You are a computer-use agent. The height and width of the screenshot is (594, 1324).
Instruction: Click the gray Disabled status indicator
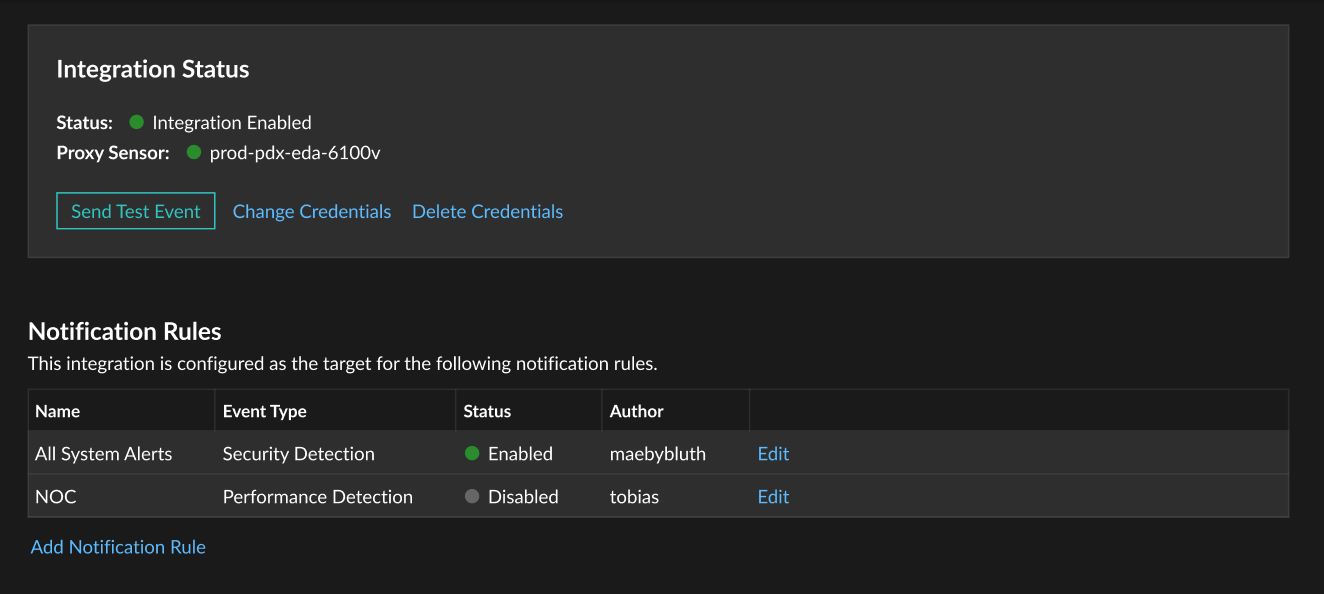(x=472, y=496)
